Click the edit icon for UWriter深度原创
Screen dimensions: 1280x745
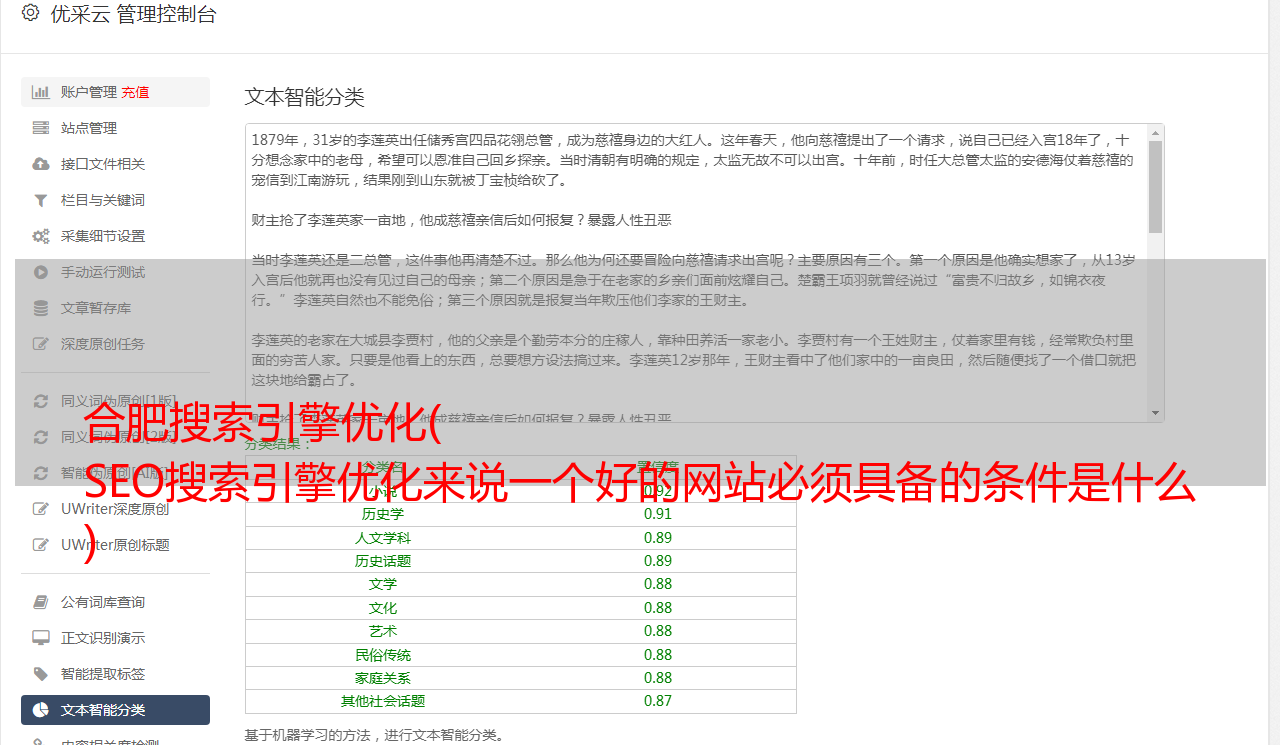pos(41,509)
